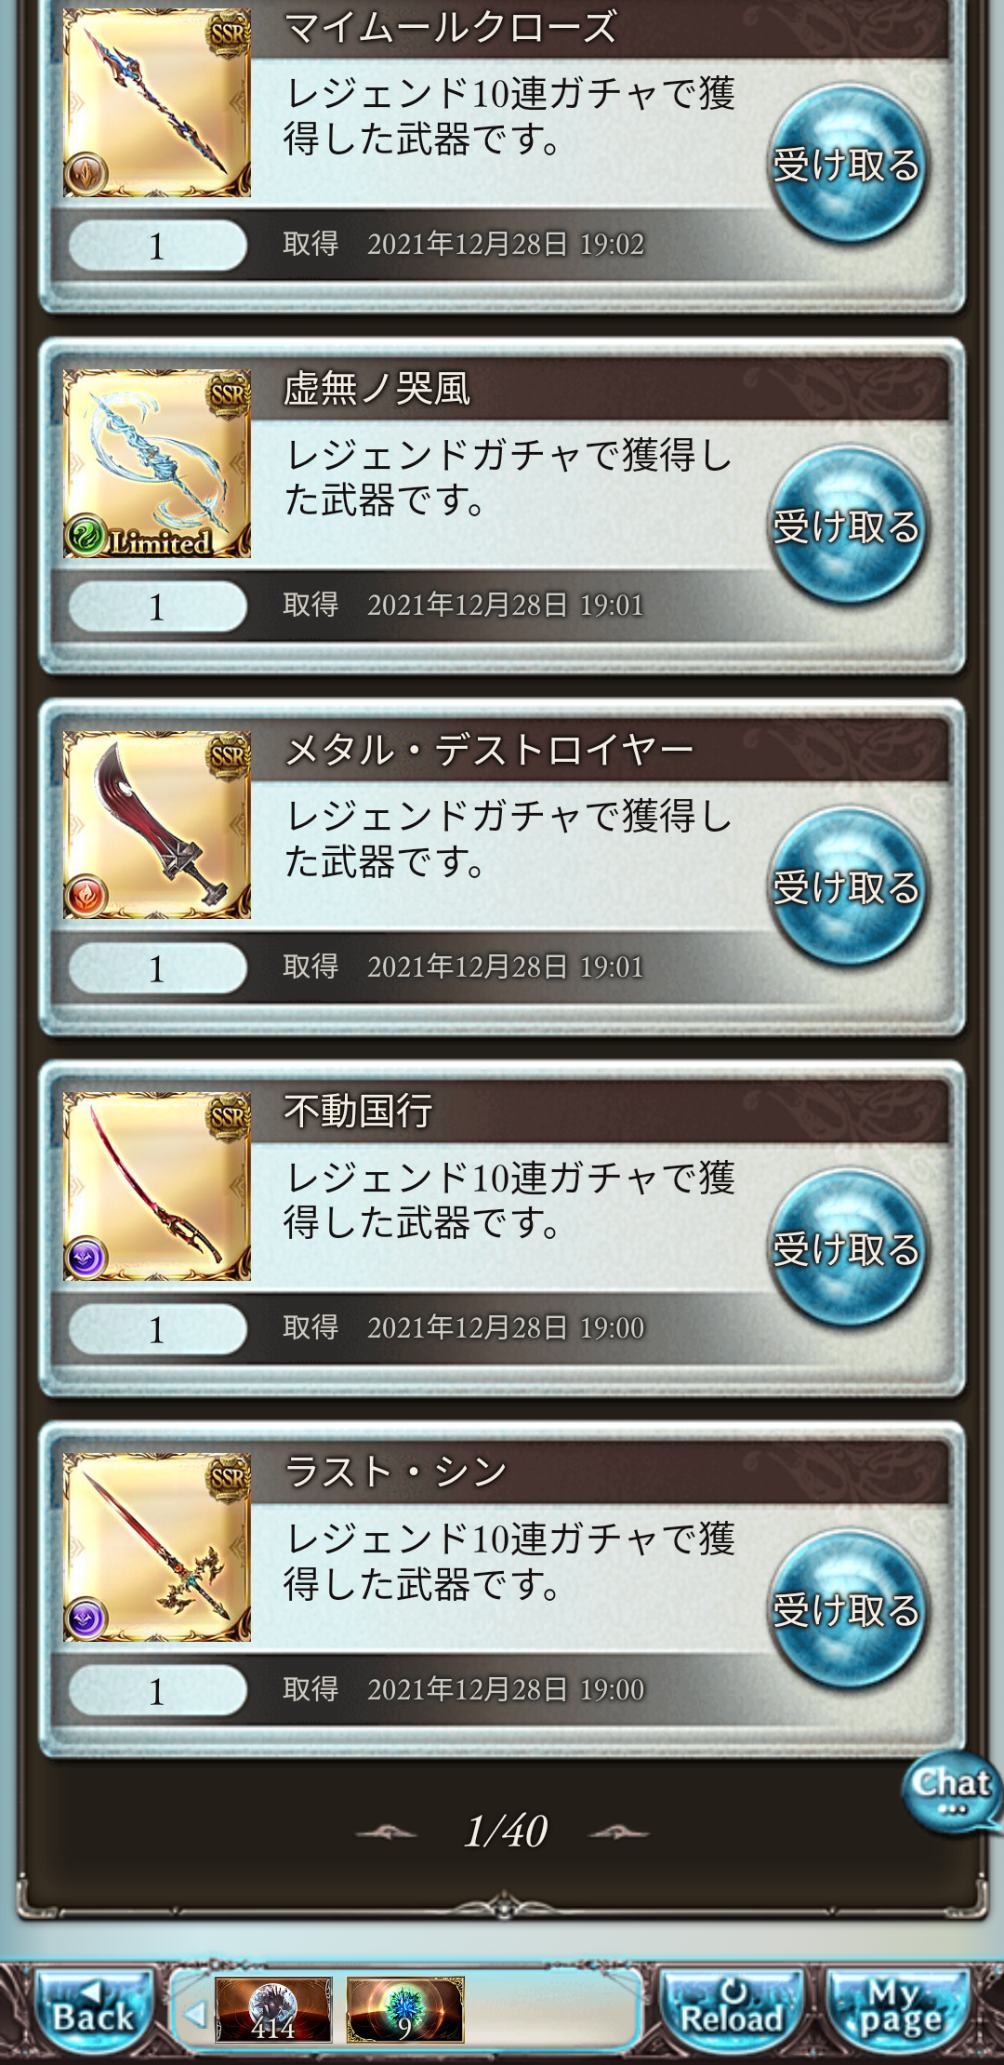Open the raid shortcut labeled 414

tap(273, 2009)
